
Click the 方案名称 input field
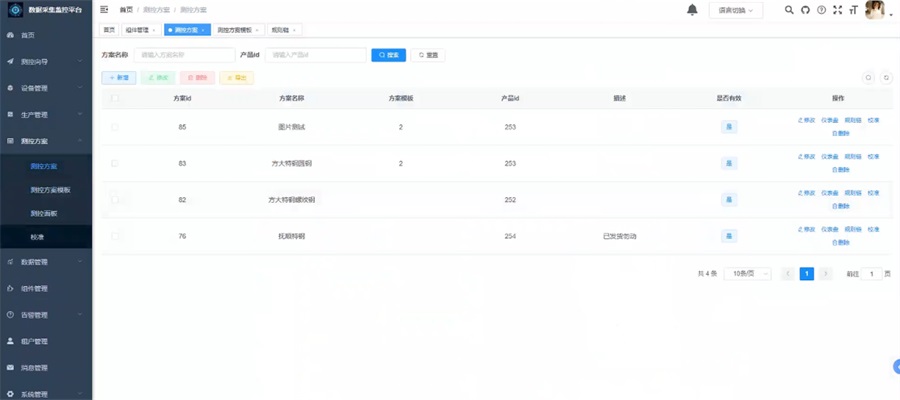pyautogui.click(x=172, y=55)
